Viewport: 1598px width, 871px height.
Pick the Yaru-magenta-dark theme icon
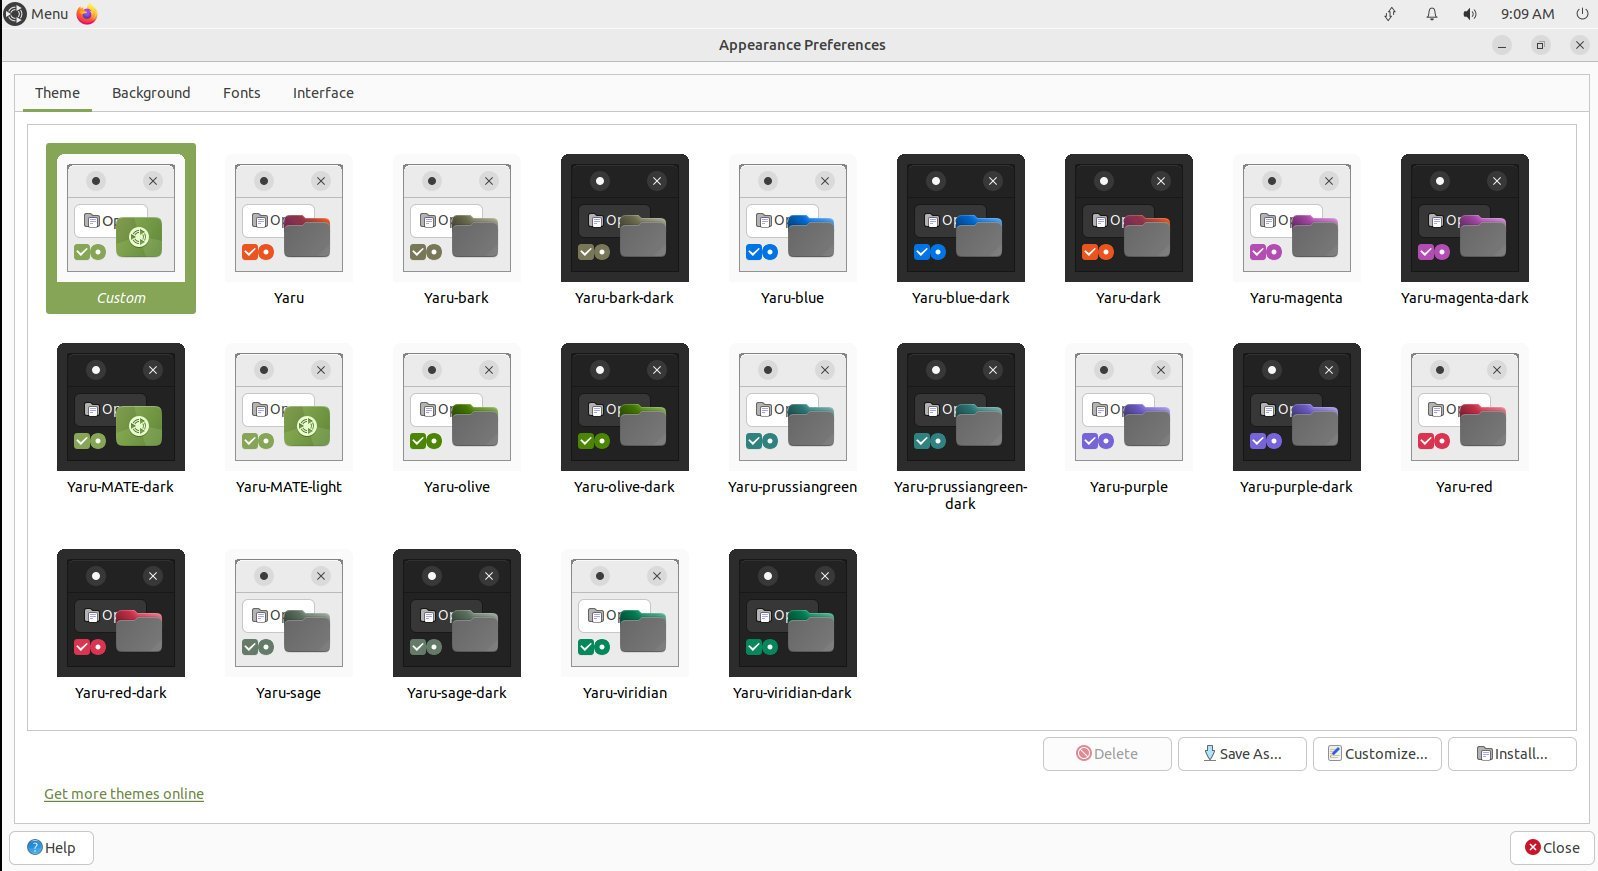(x=1464, y=219)
